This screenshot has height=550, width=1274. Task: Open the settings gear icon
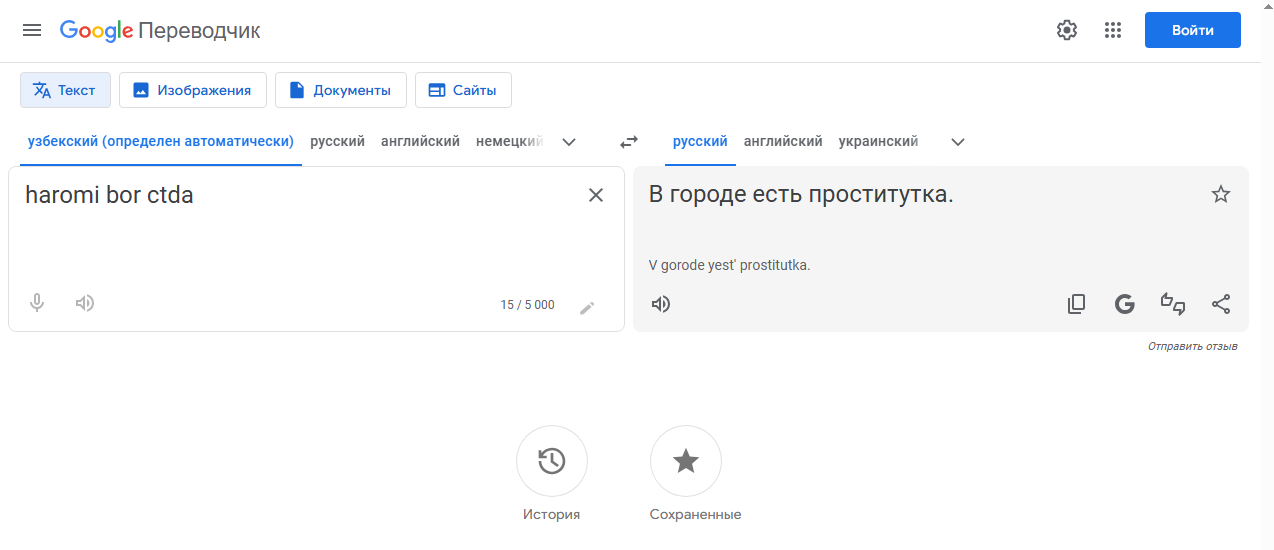click(1067, 30)
